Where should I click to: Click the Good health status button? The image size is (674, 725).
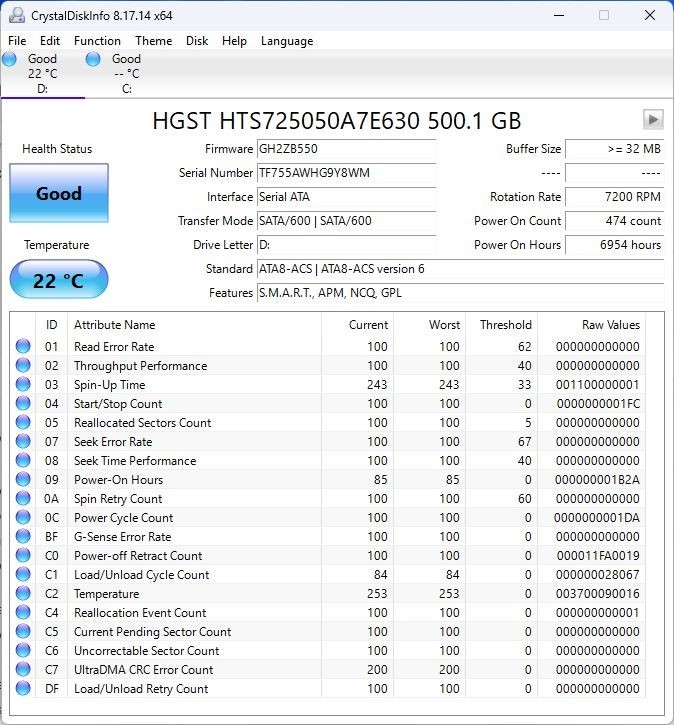pos(59,193)
